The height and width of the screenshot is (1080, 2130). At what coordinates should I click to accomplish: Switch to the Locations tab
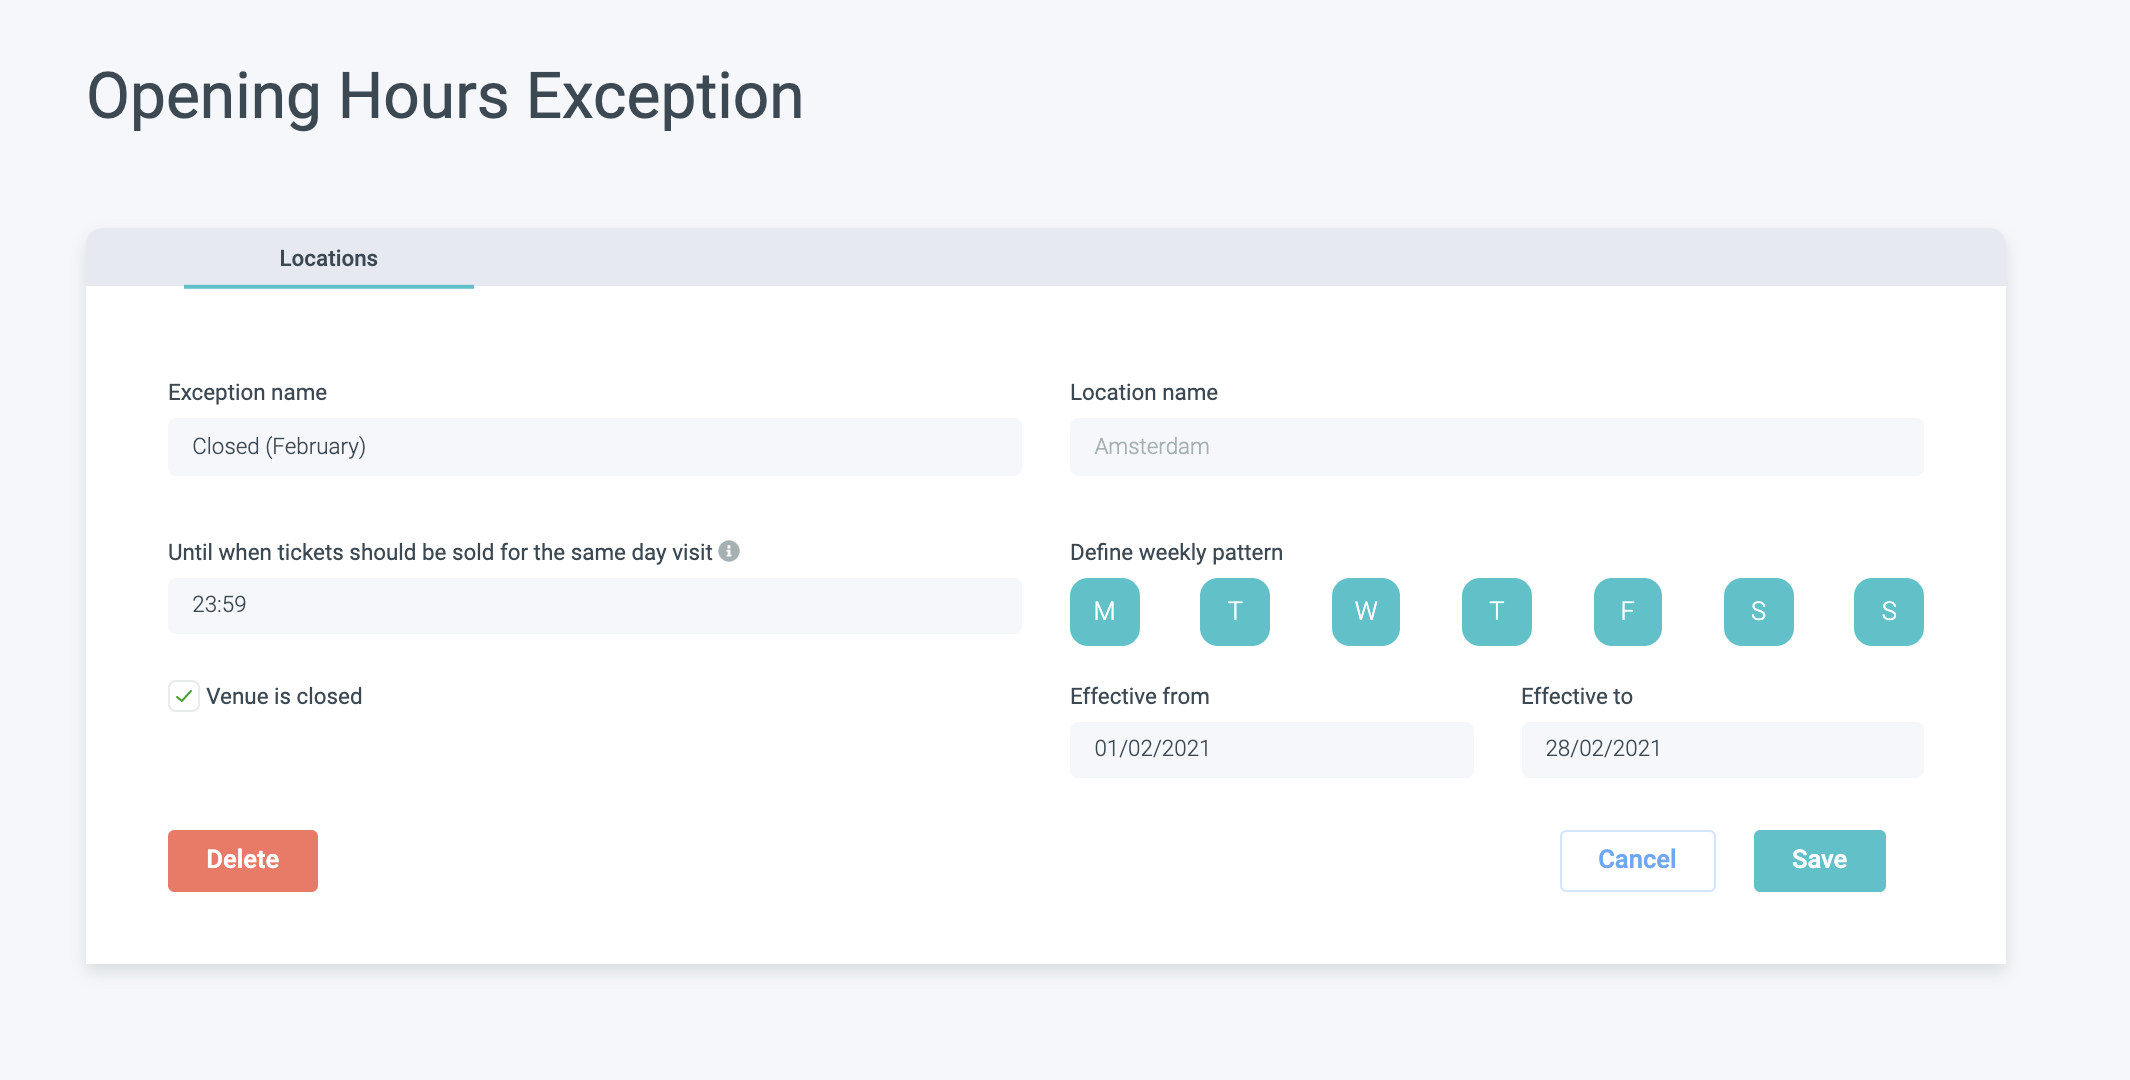coord(328,258)
